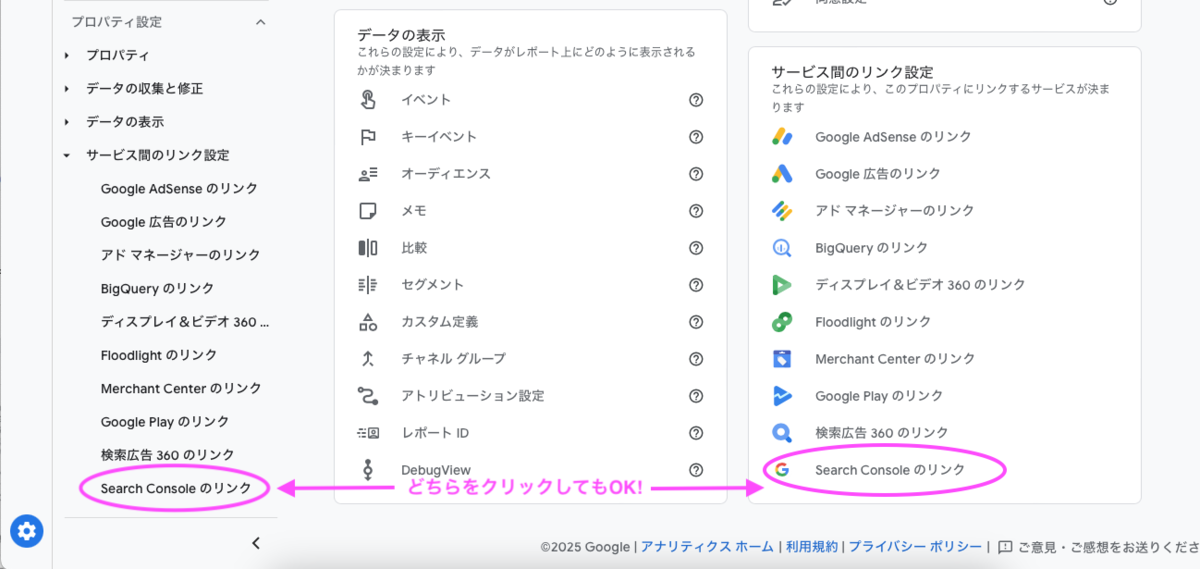Viewport: 1200px width, 569px height.
Task: Open Merchant Center のリンク in right card
Action: [x=895, y=359]
